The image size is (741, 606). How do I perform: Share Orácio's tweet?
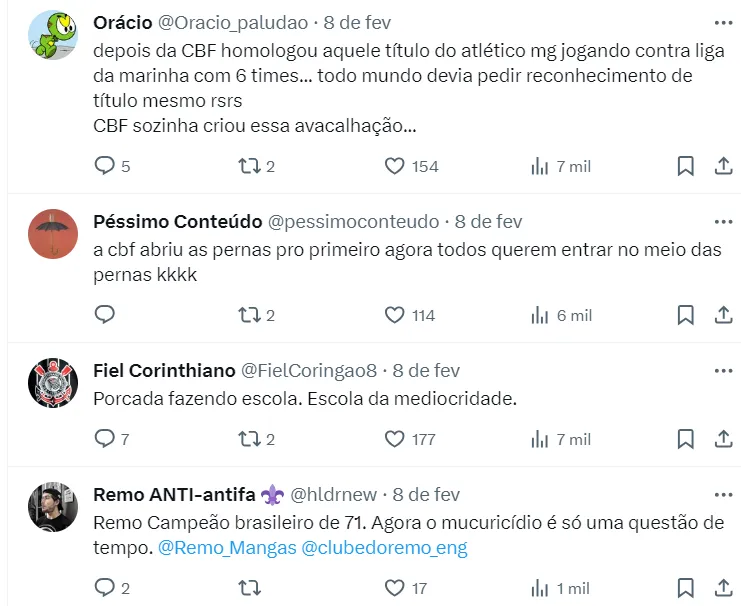[x=723, y=166]
